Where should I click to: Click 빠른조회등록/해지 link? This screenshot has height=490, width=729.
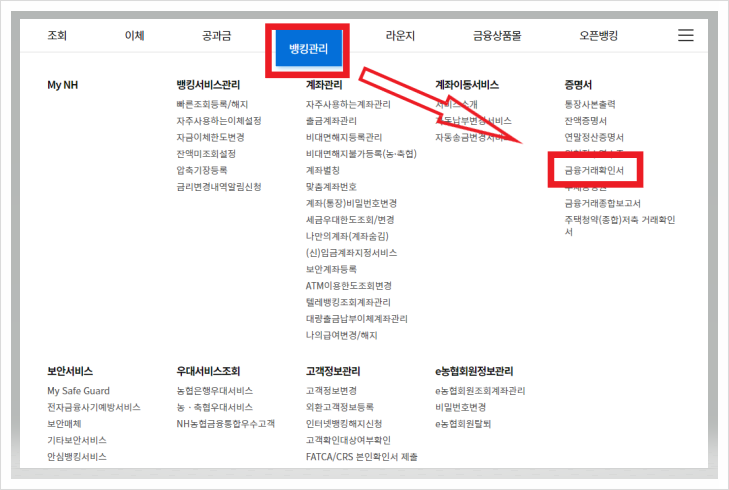[x=212, y=105]
